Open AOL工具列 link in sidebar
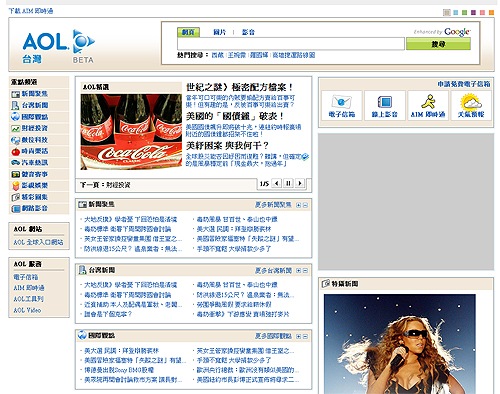500x394 pixels. point(28,299)
